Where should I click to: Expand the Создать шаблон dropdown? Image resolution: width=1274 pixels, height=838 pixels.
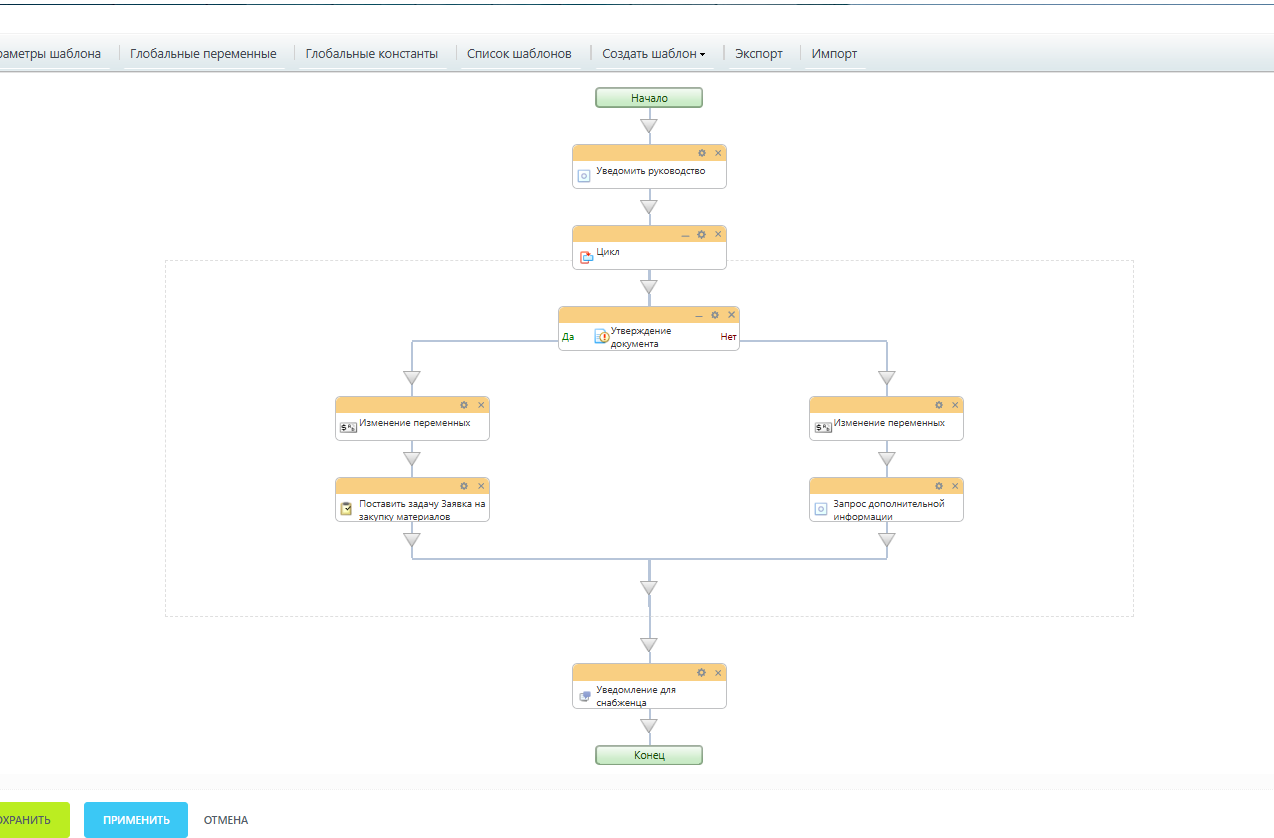tap(653, 54)
